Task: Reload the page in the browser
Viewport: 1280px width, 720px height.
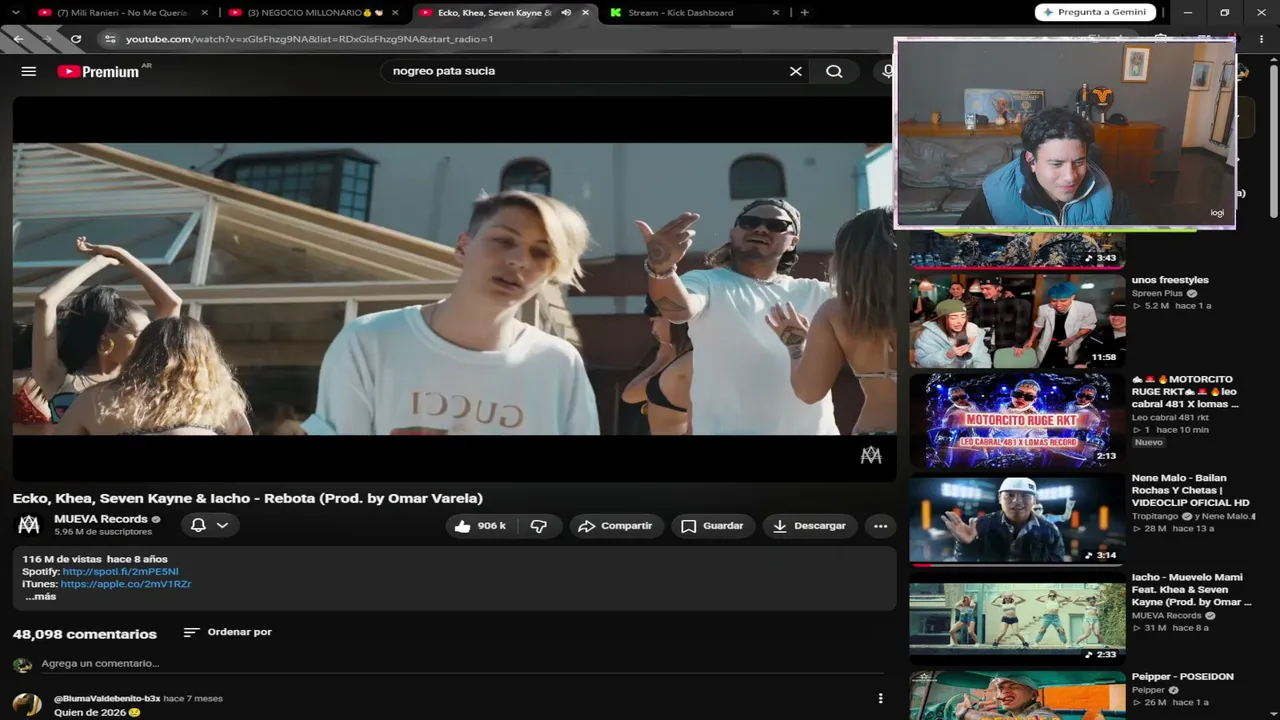Action: point(76,39)
